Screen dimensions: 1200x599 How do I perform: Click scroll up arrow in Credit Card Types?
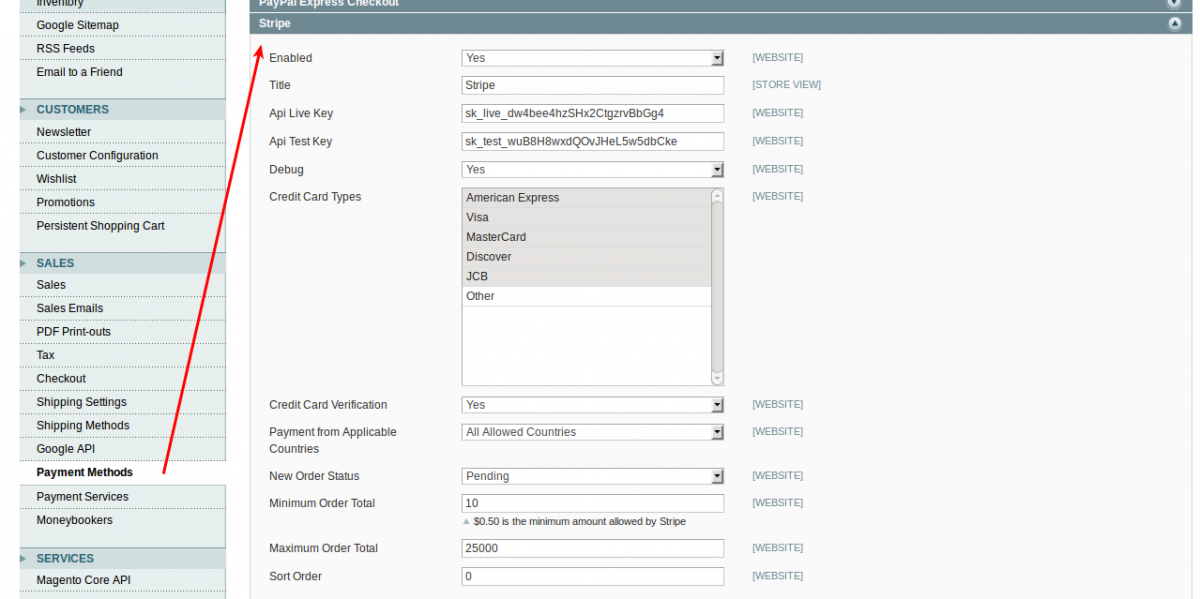717,197
